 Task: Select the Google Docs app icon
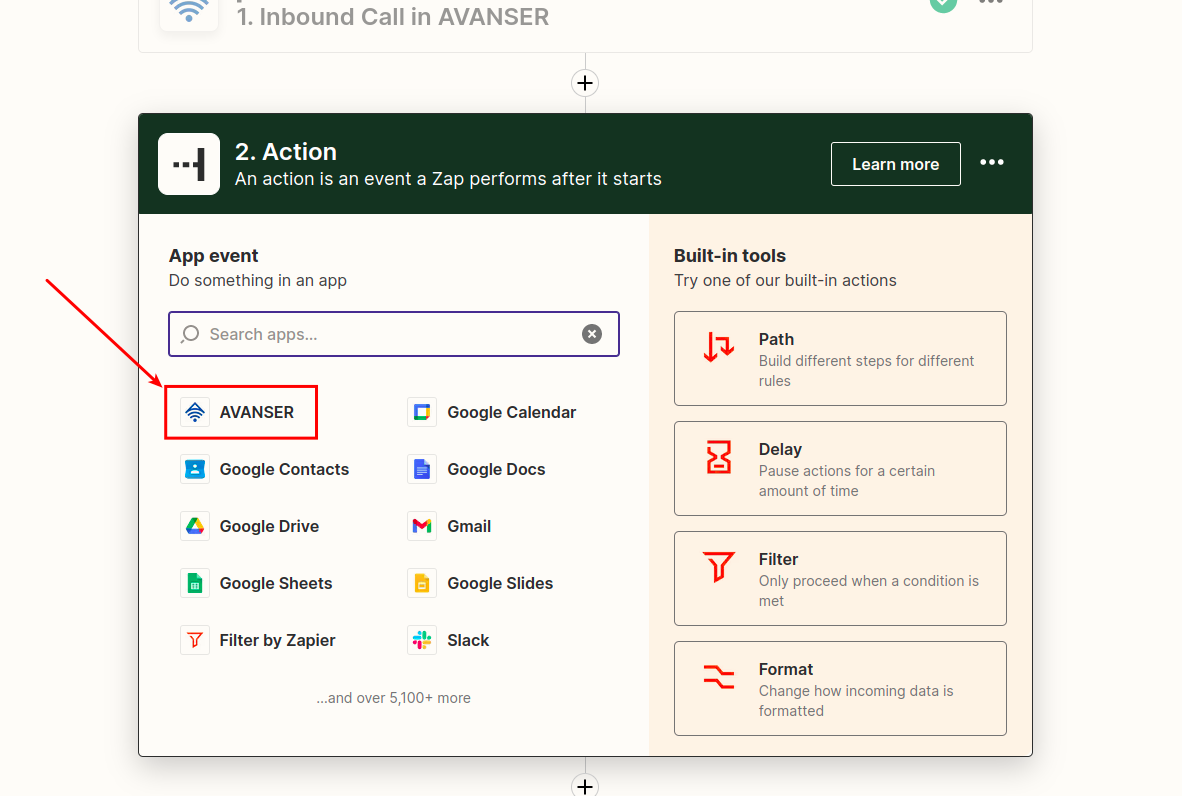coord(422,469)
